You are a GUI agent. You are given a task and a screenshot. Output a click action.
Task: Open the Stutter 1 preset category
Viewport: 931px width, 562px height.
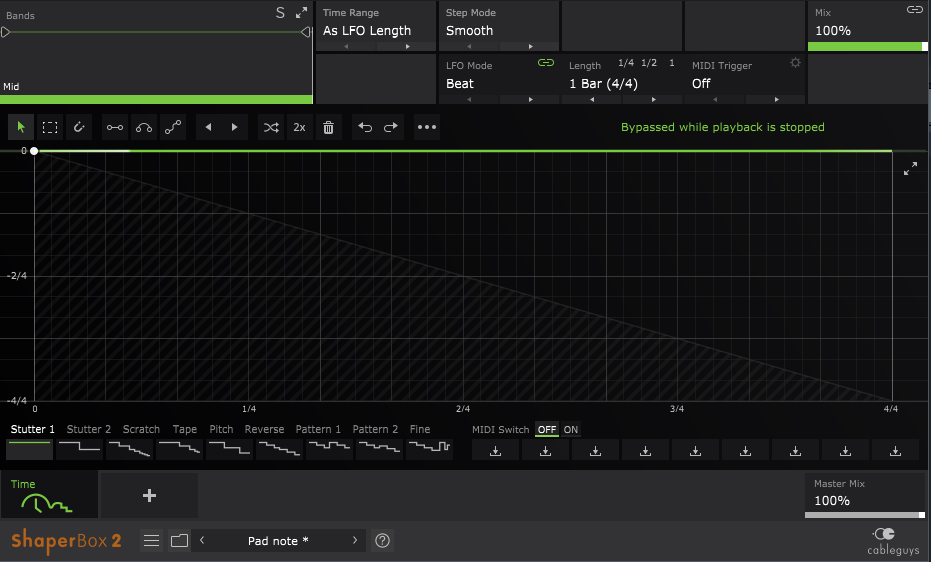pos(33,429)
